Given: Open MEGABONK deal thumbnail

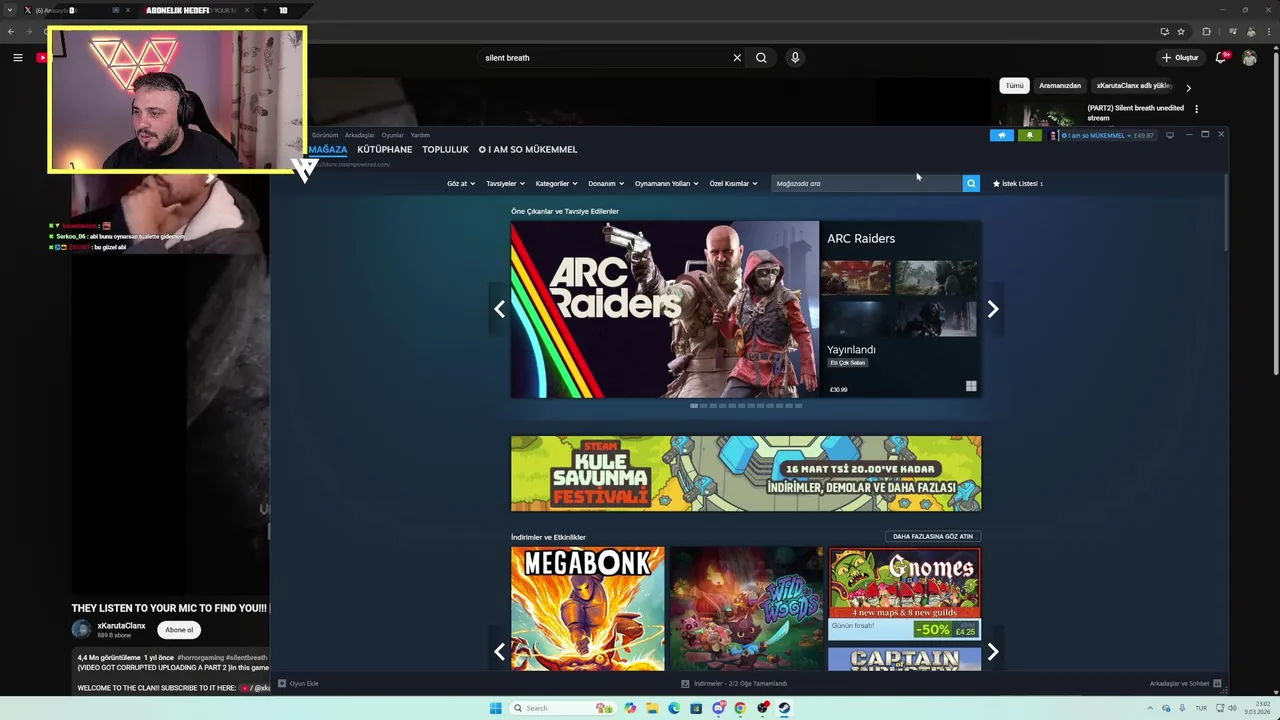Looking at the screenshot, I should pyautogui.click(x=588, y=608).
